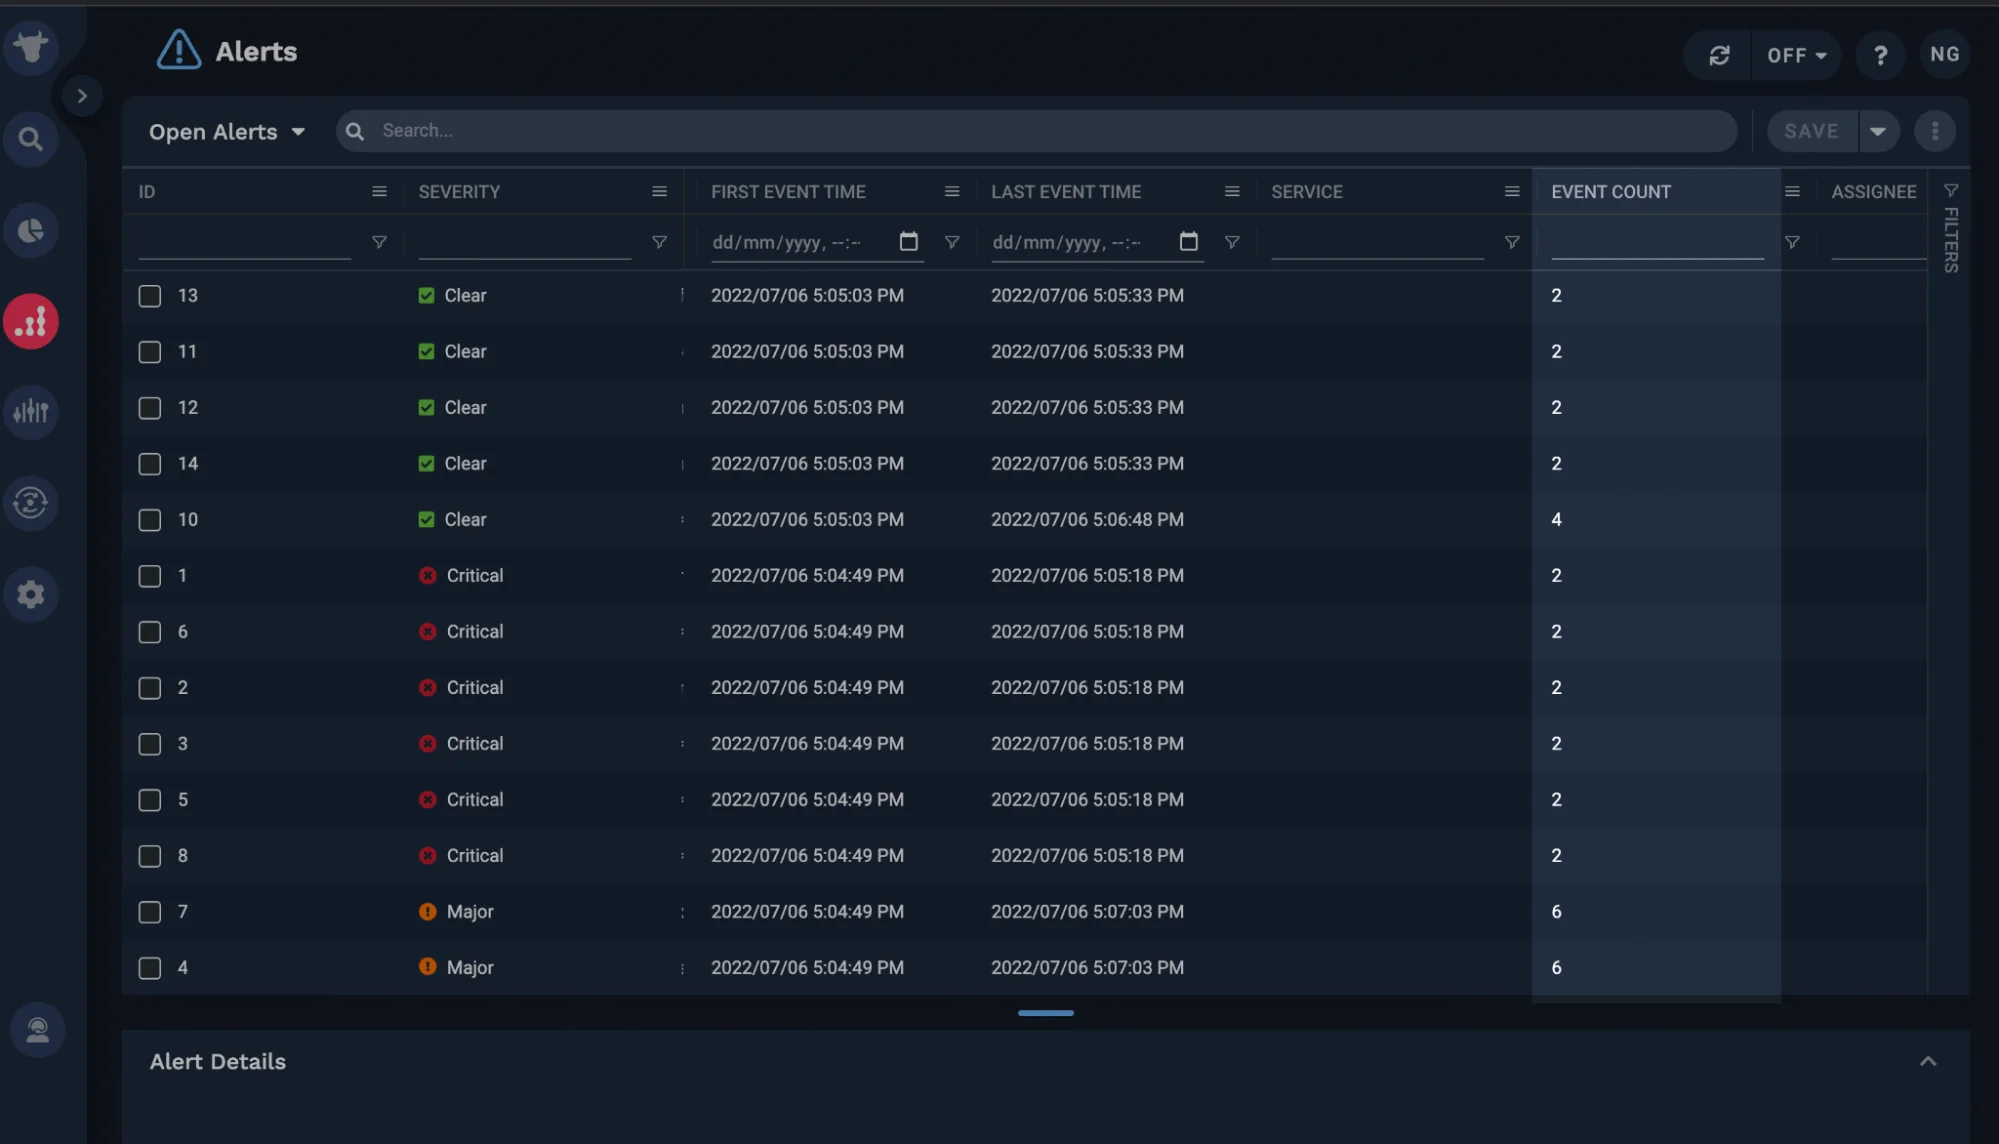The image size is (1999, 1144).
Task: Check the box for alert ID 11
Action: click(150, 352)
